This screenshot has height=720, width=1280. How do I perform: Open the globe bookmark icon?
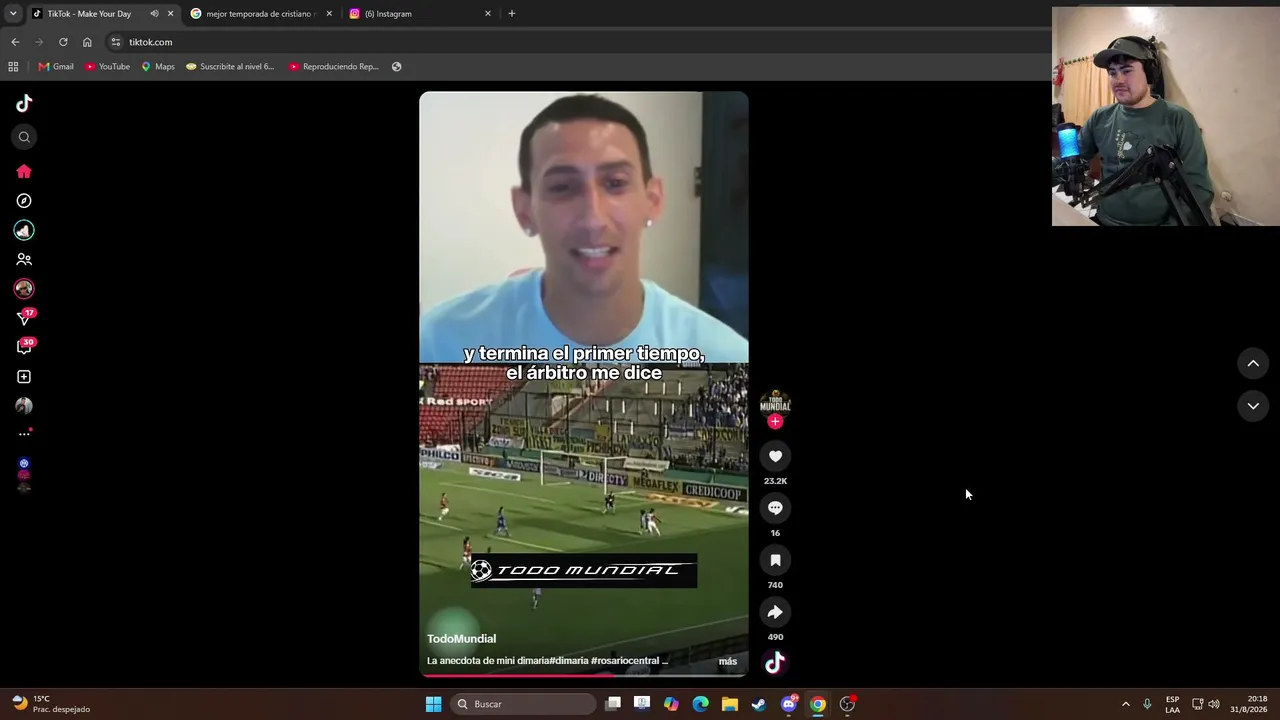[397, 67]
